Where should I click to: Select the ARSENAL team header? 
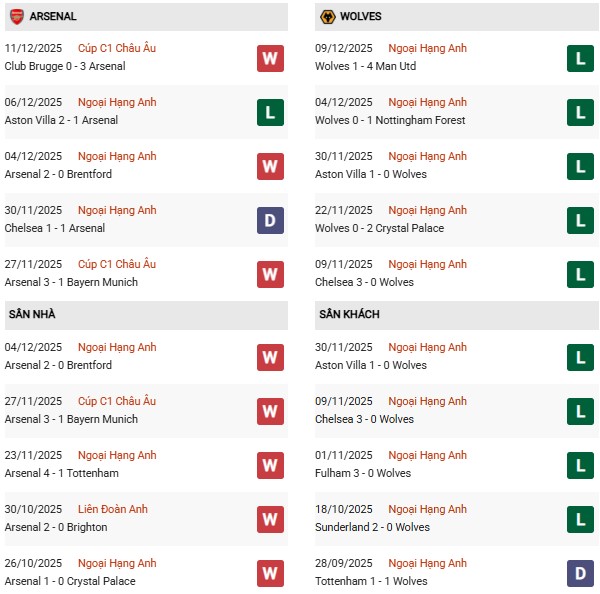[x=53, y=16]
